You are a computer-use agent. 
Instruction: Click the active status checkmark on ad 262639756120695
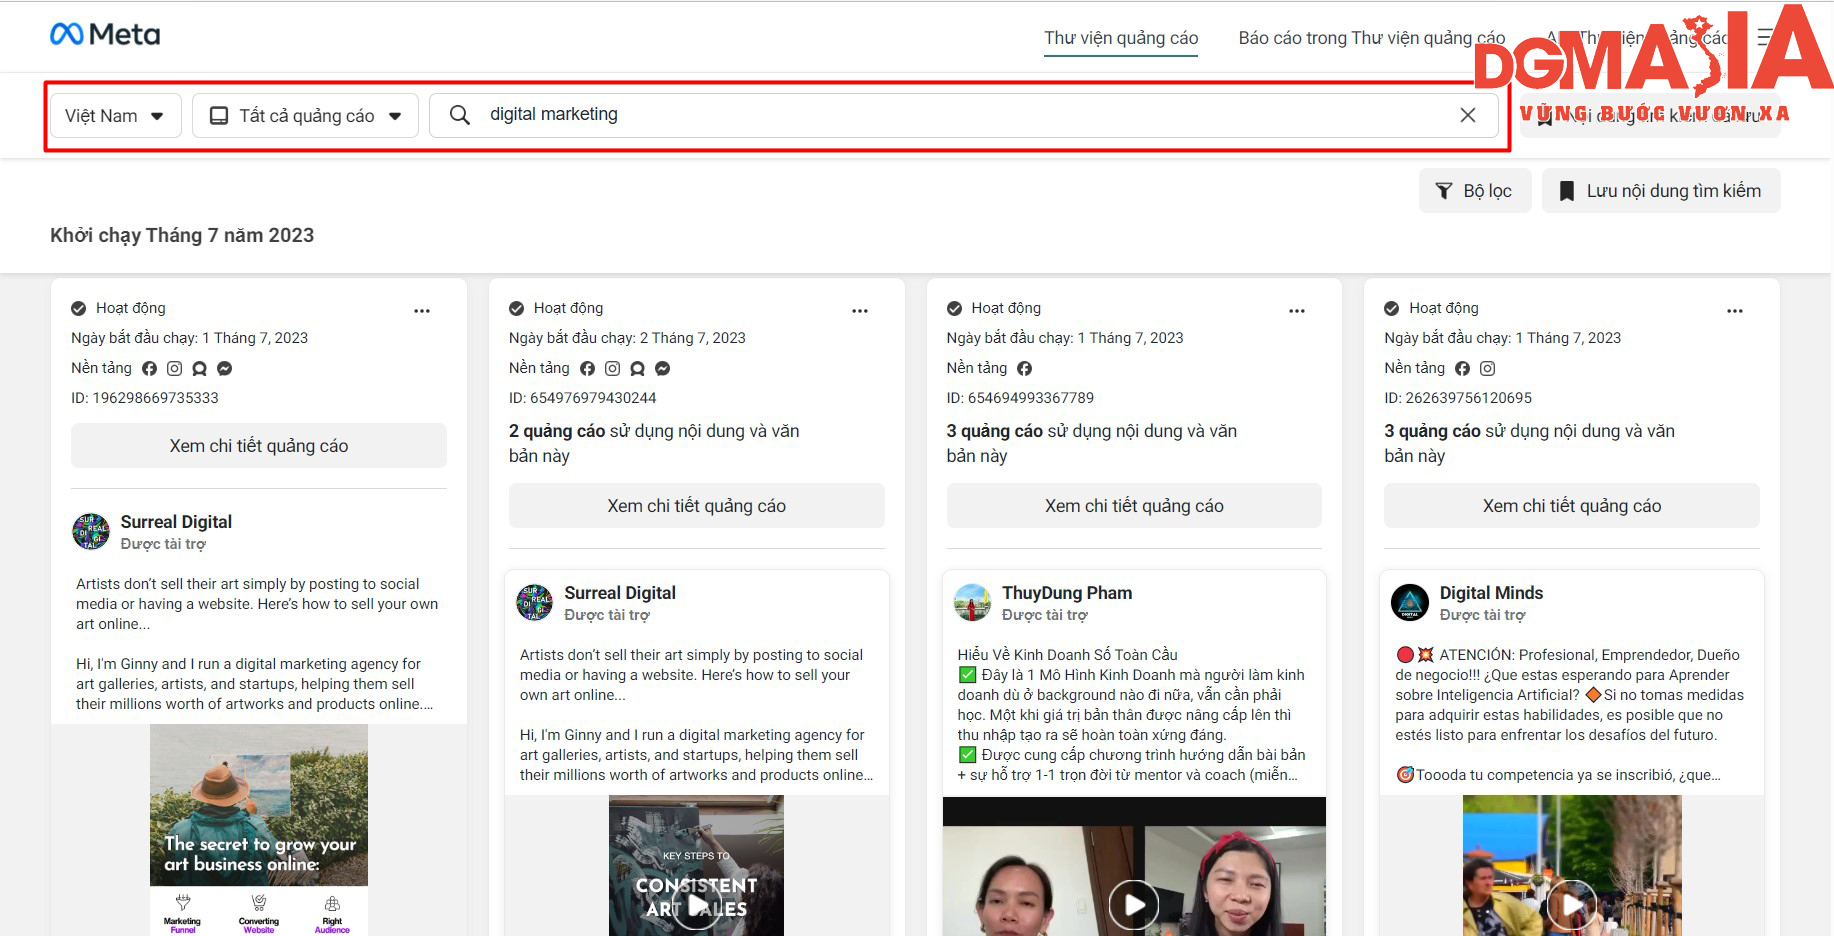pos(1392,309)
